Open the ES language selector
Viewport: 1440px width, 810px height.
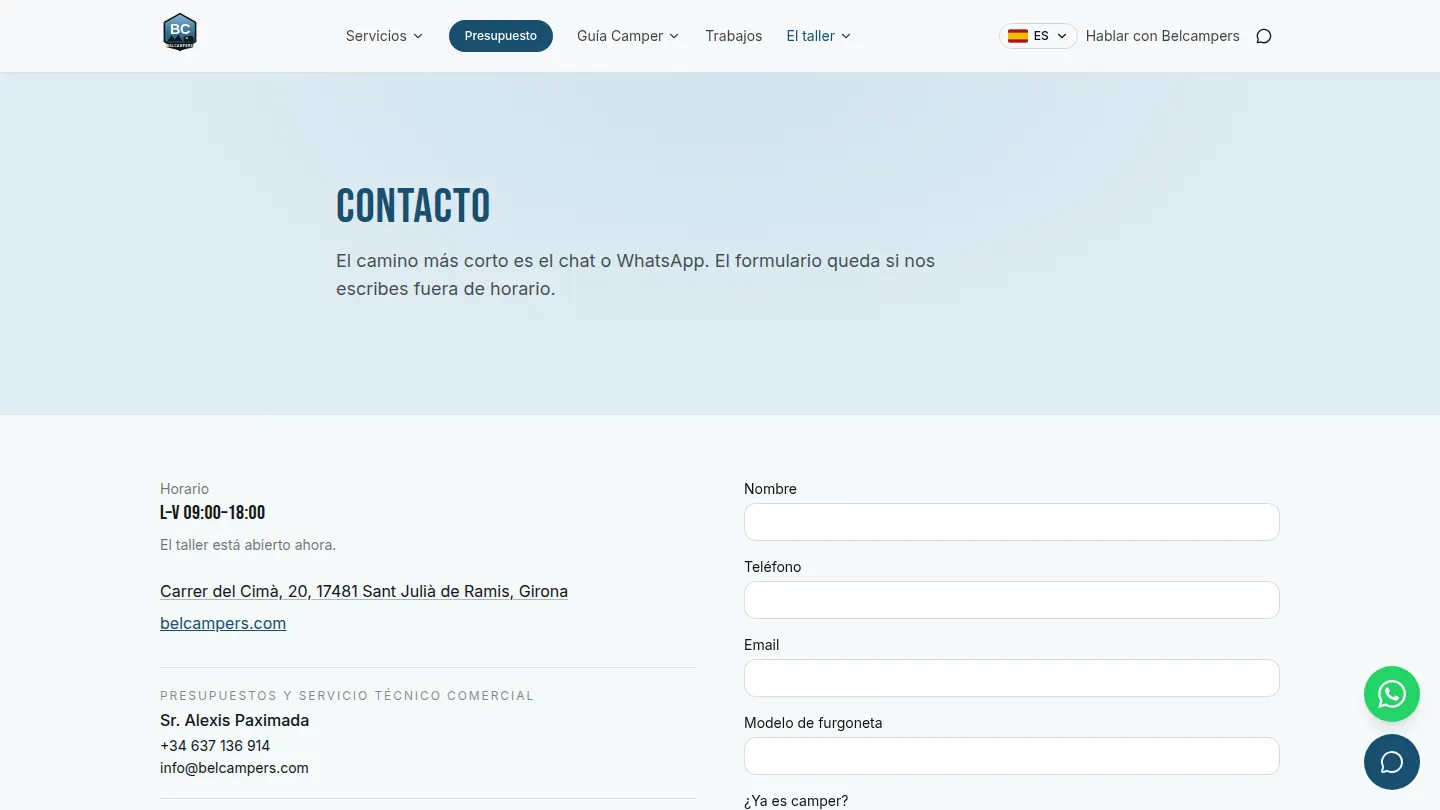(x=1038, y=36)
